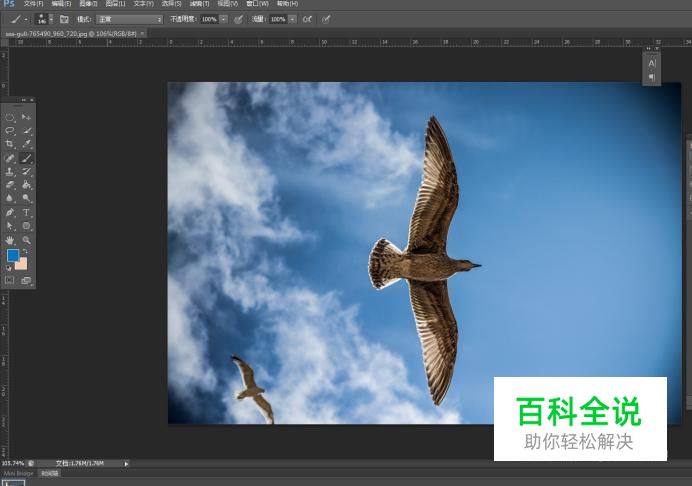Expand the collapsed right panel dock arrows

(x=648, y=48)
